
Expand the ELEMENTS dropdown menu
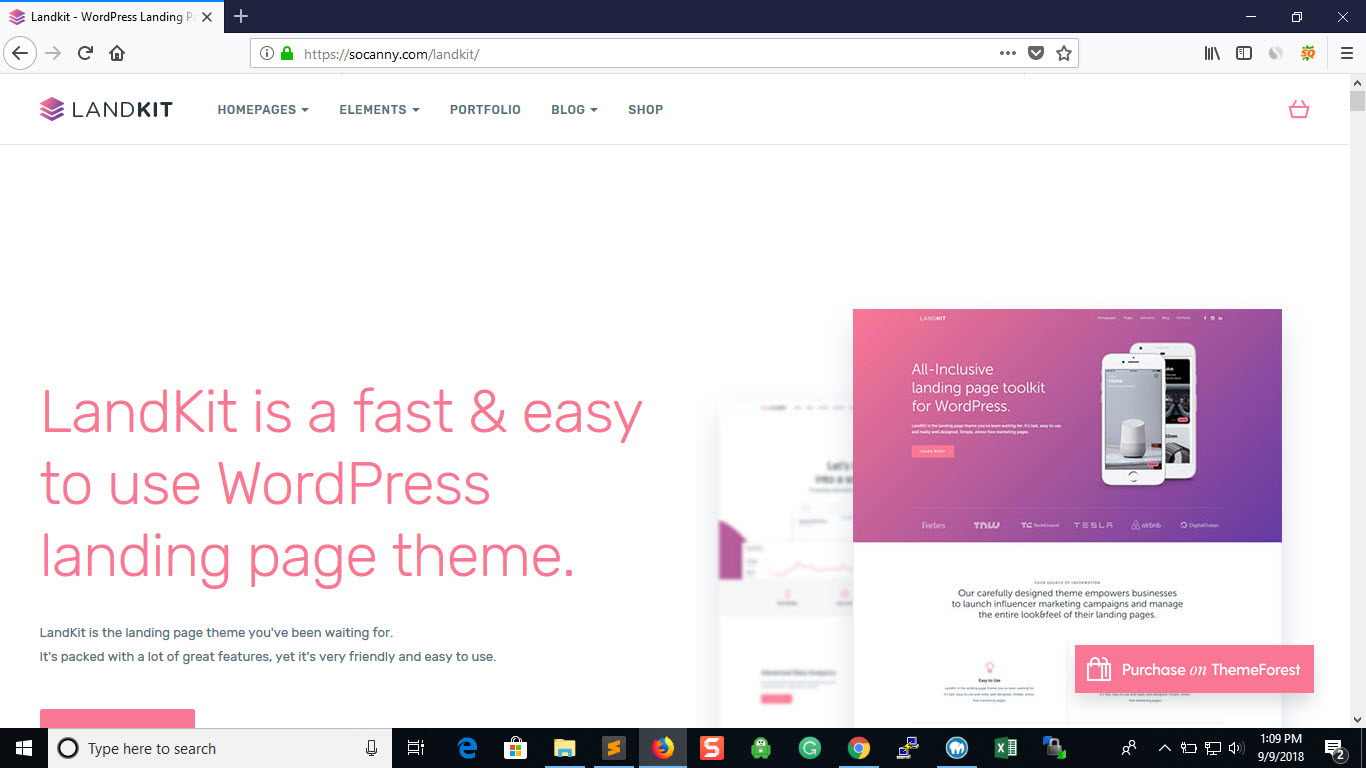(379, 110)
